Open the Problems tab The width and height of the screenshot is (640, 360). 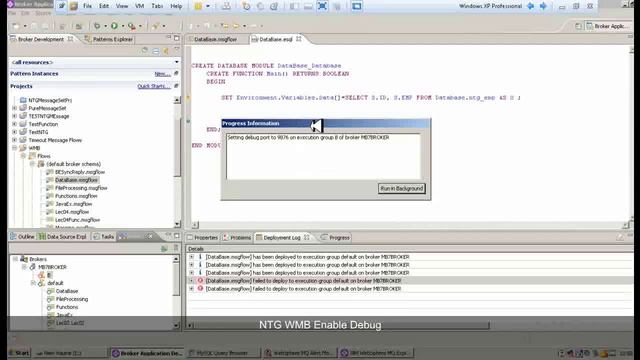tap(237, 237)
